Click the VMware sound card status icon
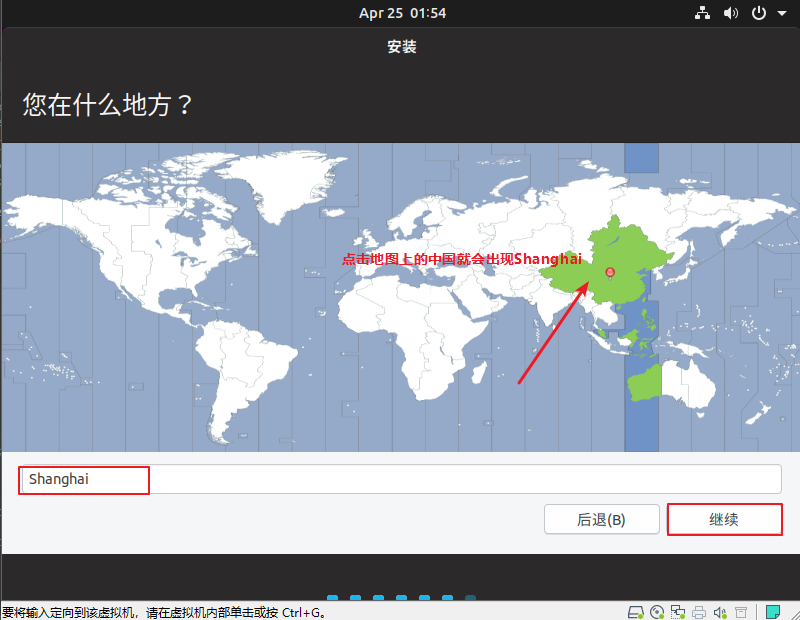The height and width of the screenshot is (620, 800). [720, 612]
